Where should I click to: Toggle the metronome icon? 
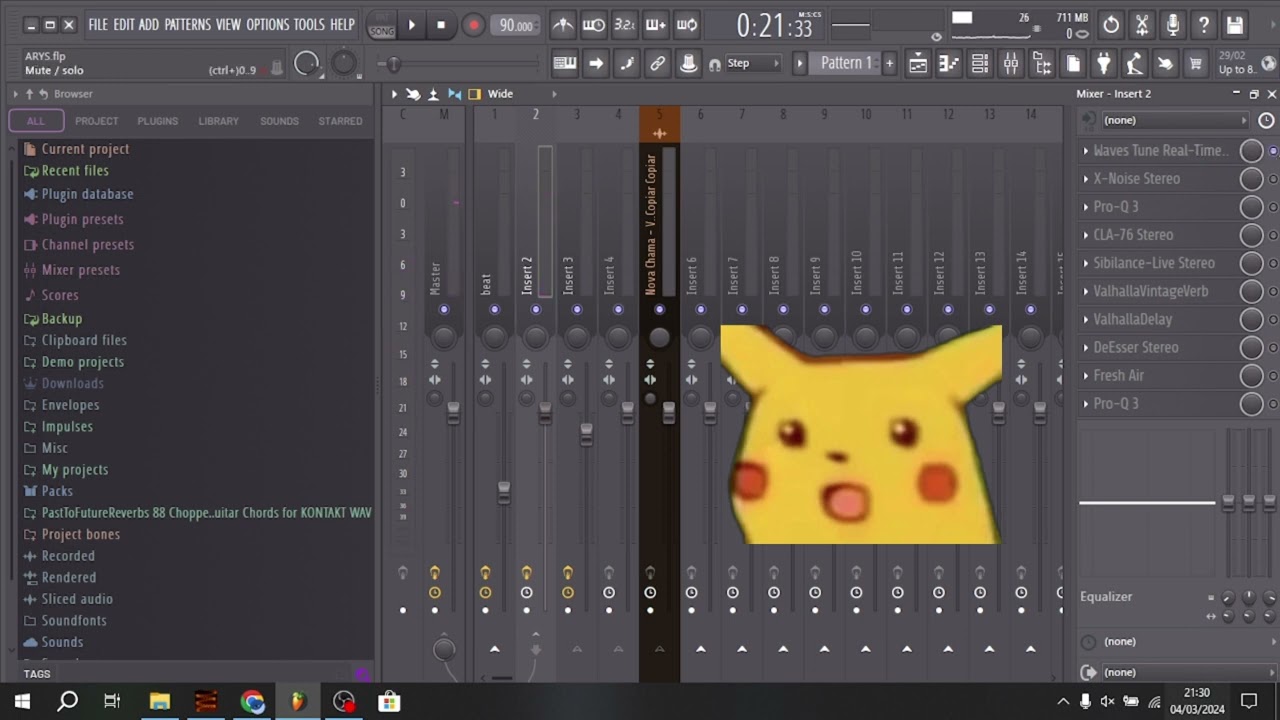coord(563,25)
